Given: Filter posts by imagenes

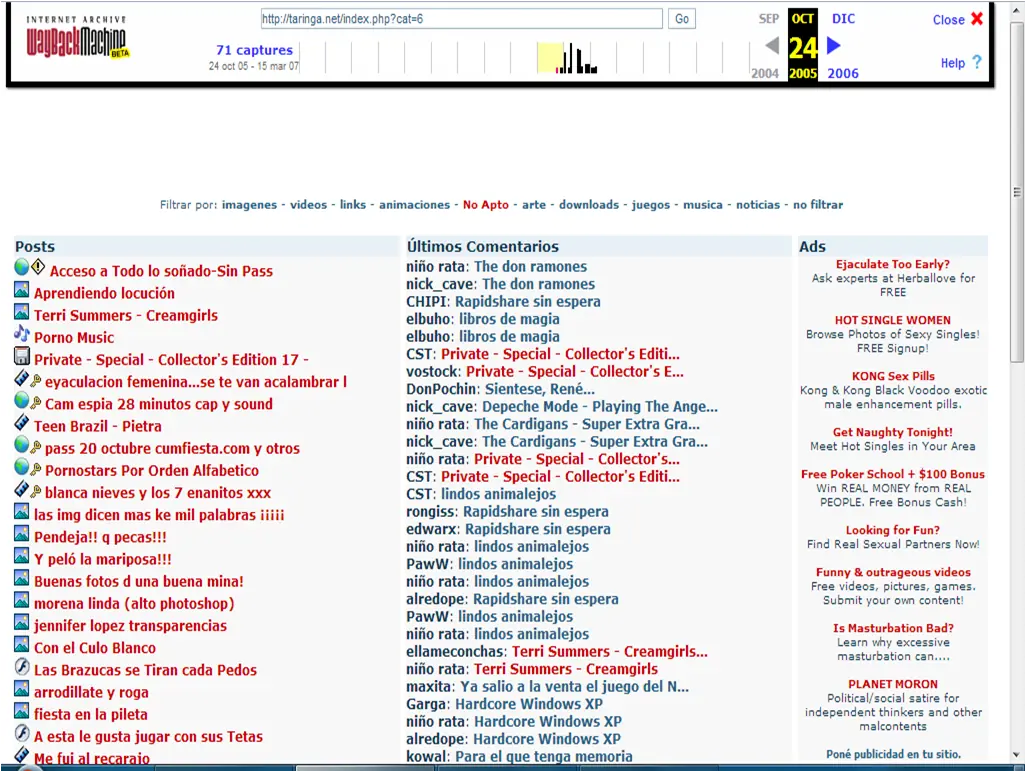Looking at the screenshot, I should 249,205.
